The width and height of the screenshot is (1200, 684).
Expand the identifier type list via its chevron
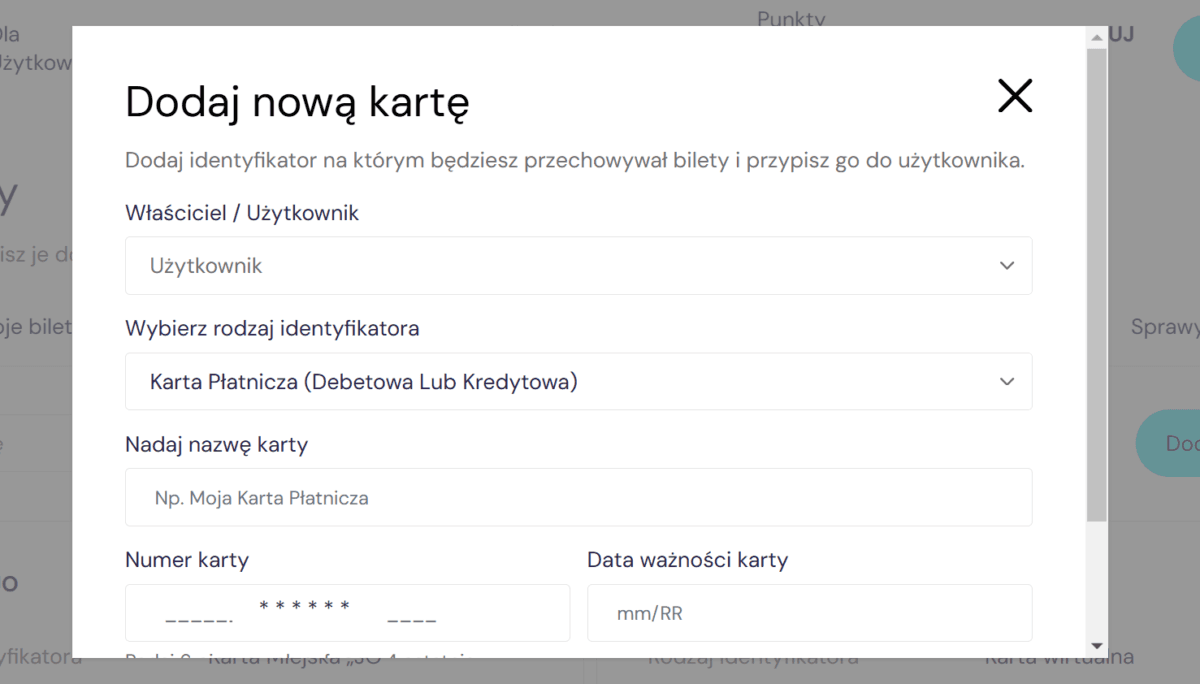1006,382
